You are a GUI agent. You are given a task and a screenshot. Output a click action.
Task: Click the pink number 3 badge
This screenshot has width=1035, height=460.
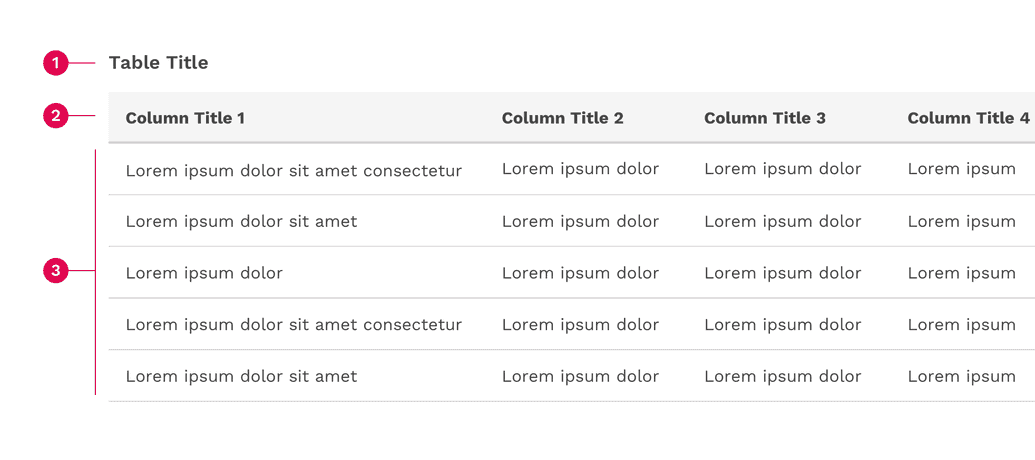pos(55,270)
